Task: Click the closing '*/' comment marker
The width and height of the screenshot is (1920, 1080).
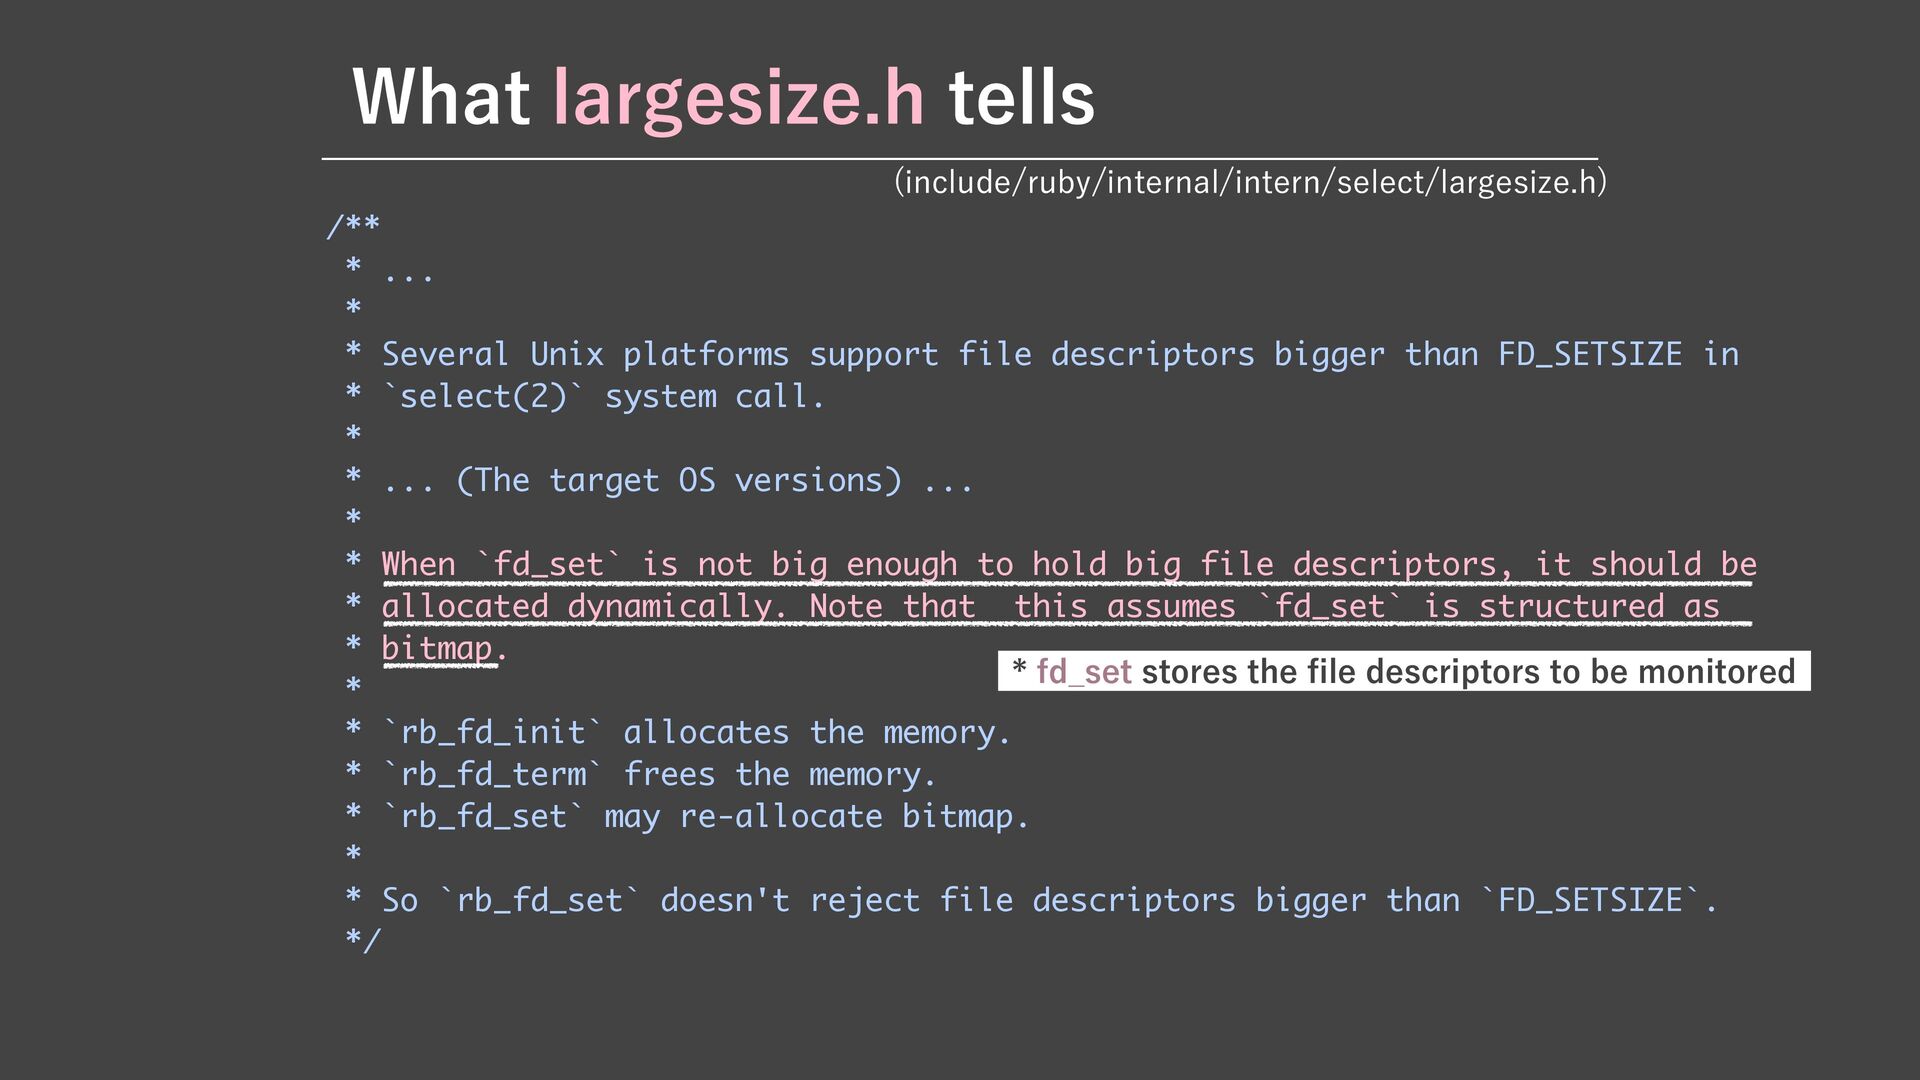Action: [x=362, y=941]
